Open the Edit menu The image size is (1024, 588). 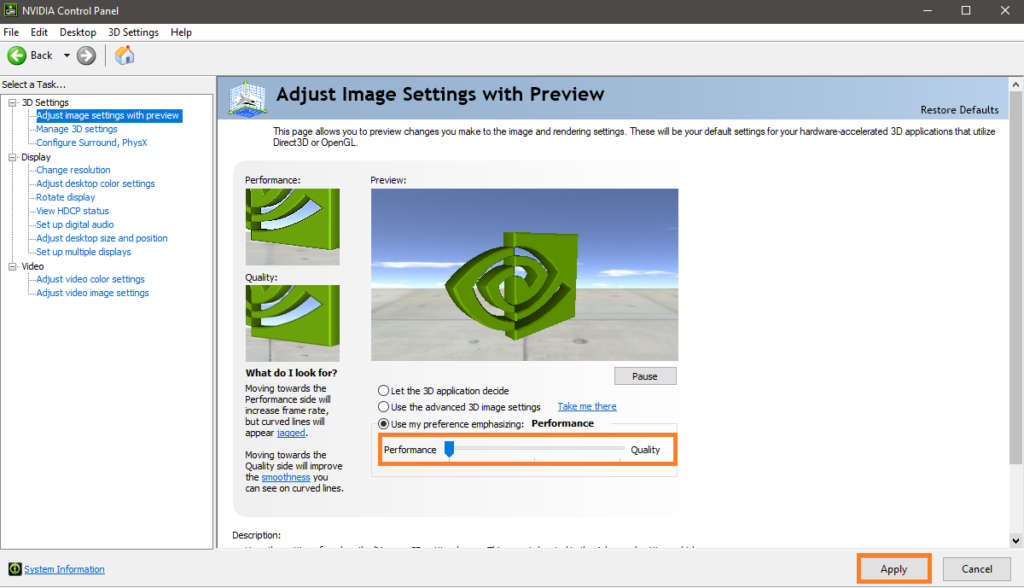click(x=39, y=32)
